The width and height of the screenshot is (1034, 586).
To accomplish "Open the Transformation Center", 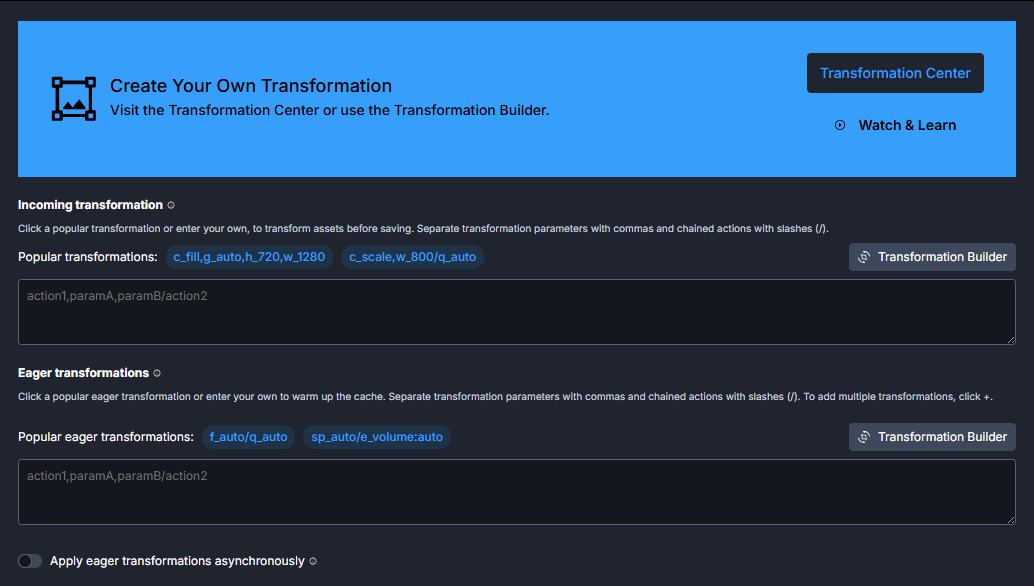I will (x=895, y=73).
